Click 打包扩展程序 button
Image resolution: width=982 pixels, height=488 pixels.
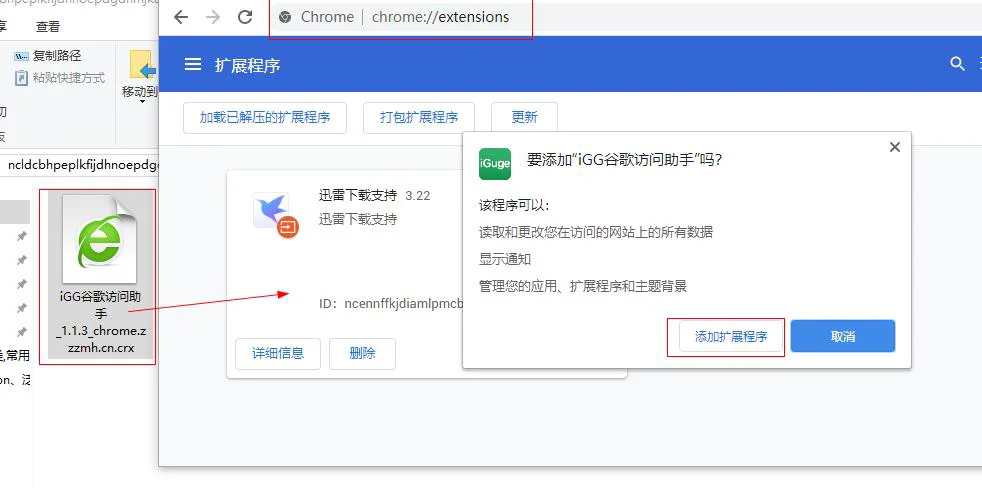pos(419,118)
